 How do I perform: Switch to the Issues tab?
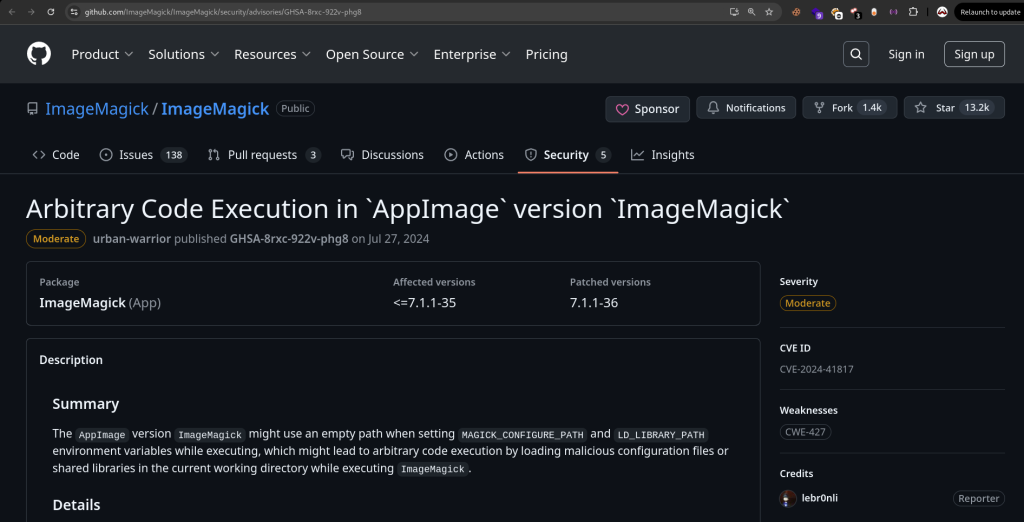[x=143, y=155]
